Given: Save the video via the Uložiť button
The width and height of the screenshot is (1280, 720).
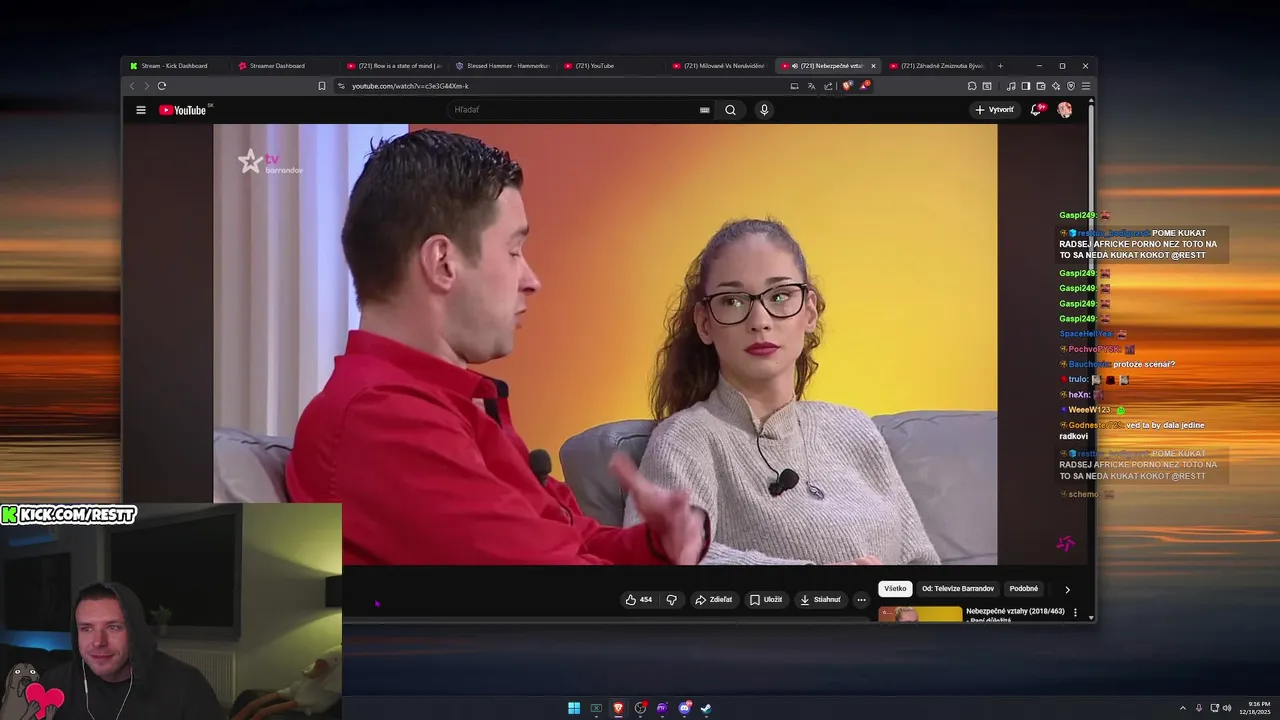Looking at the screenshot, I should click(767, 600).
